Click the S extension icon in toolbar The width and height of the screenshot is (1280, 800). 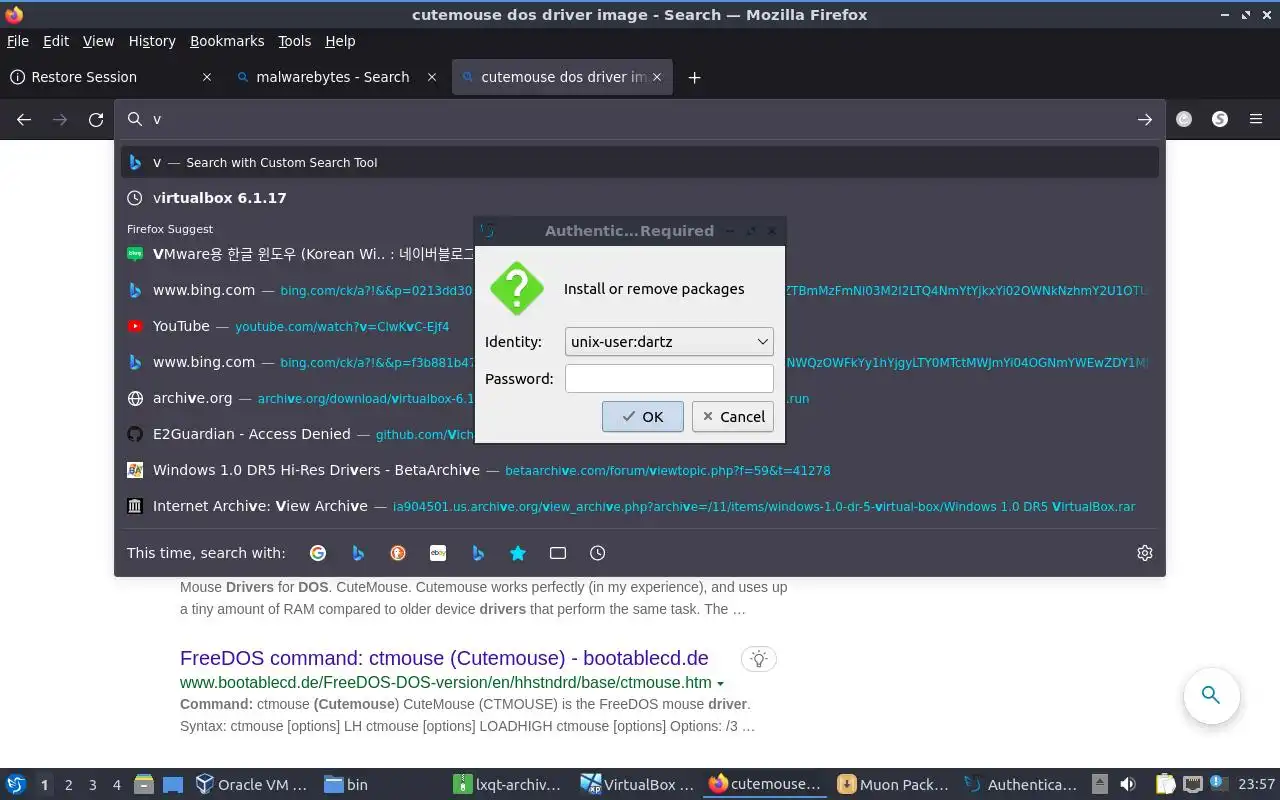[x=1220, y=119]
